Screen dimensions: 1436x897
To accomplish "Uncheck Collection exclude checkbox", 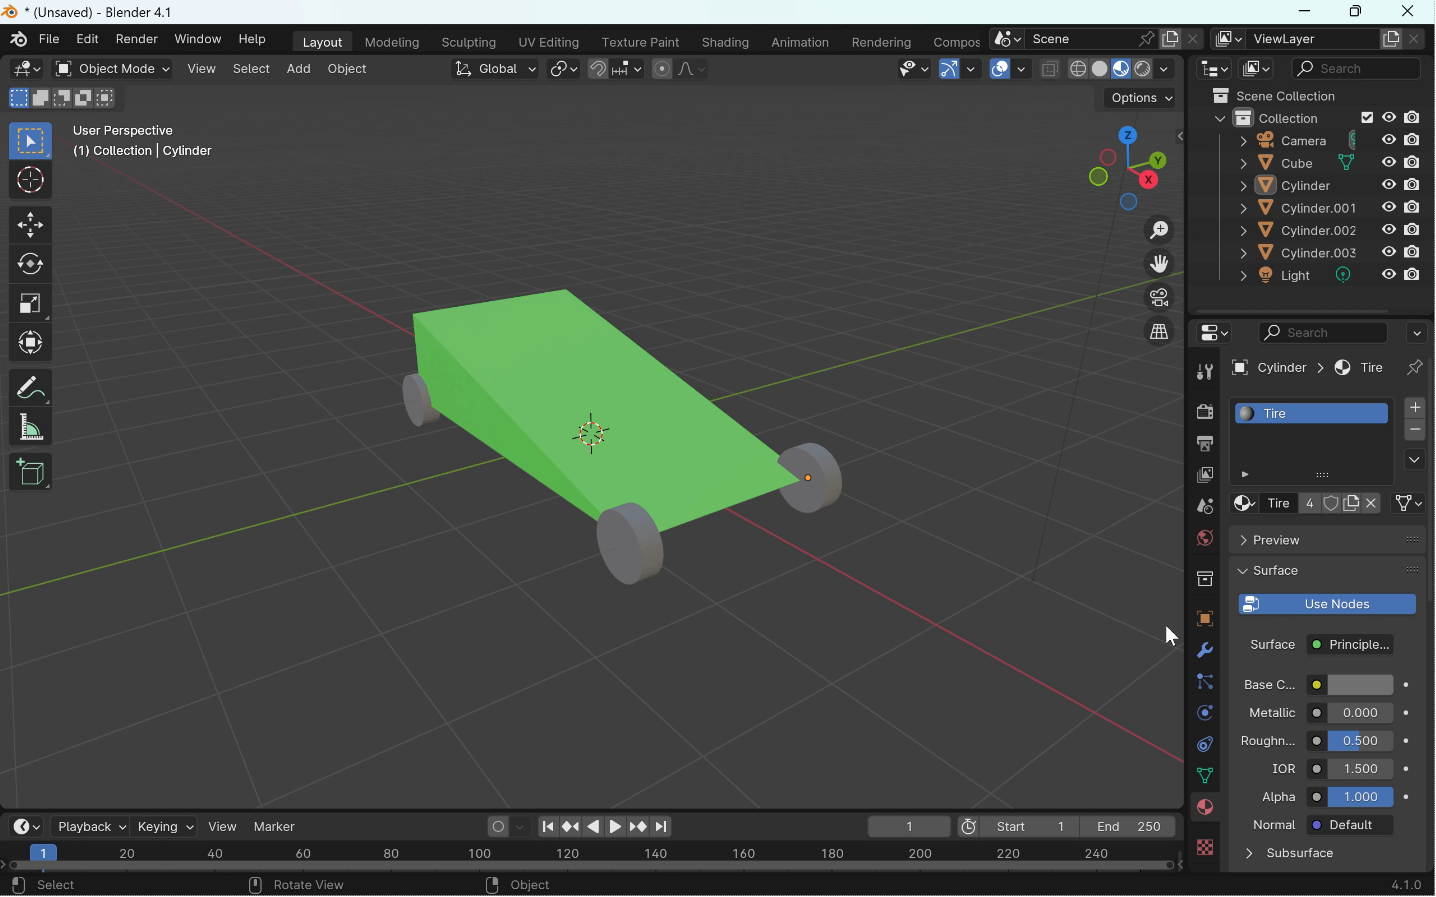I will point(1368,118).
